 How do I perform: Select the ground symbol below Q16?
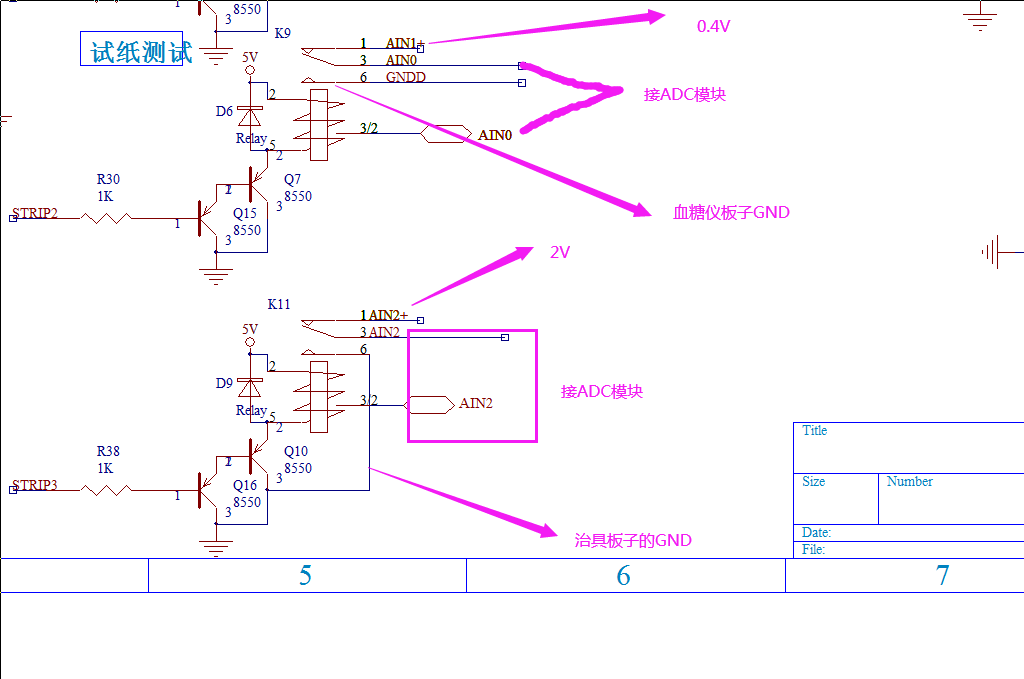[x=216, y=547]
